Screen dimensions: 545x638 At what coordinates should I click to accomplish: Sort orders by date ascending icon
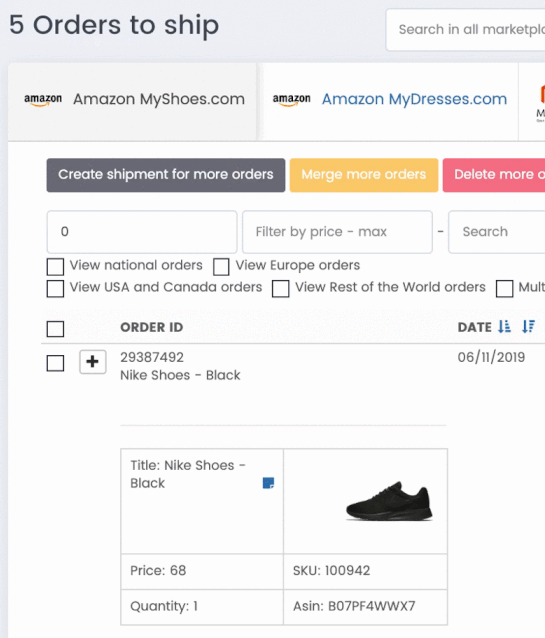pos(504,326)
